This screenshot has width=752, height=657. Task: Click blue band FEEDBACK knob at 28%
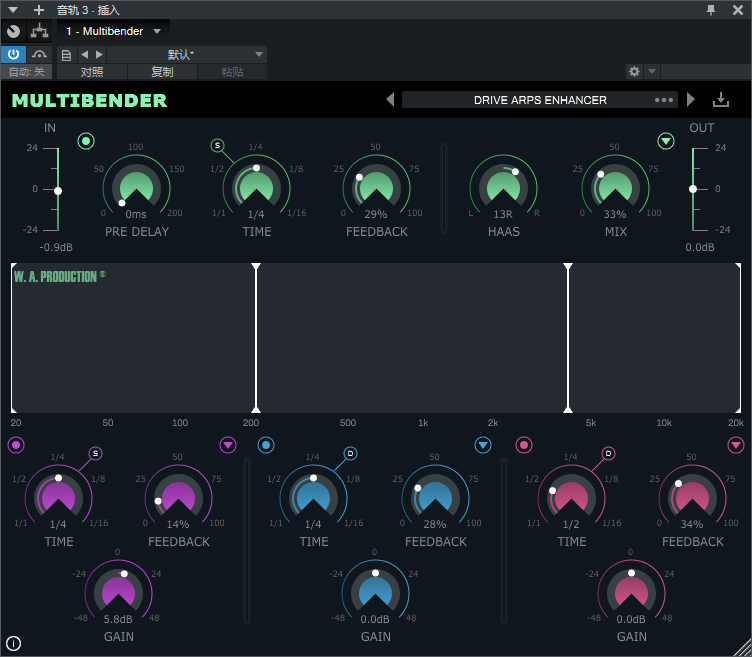click(x=435, y=498)
